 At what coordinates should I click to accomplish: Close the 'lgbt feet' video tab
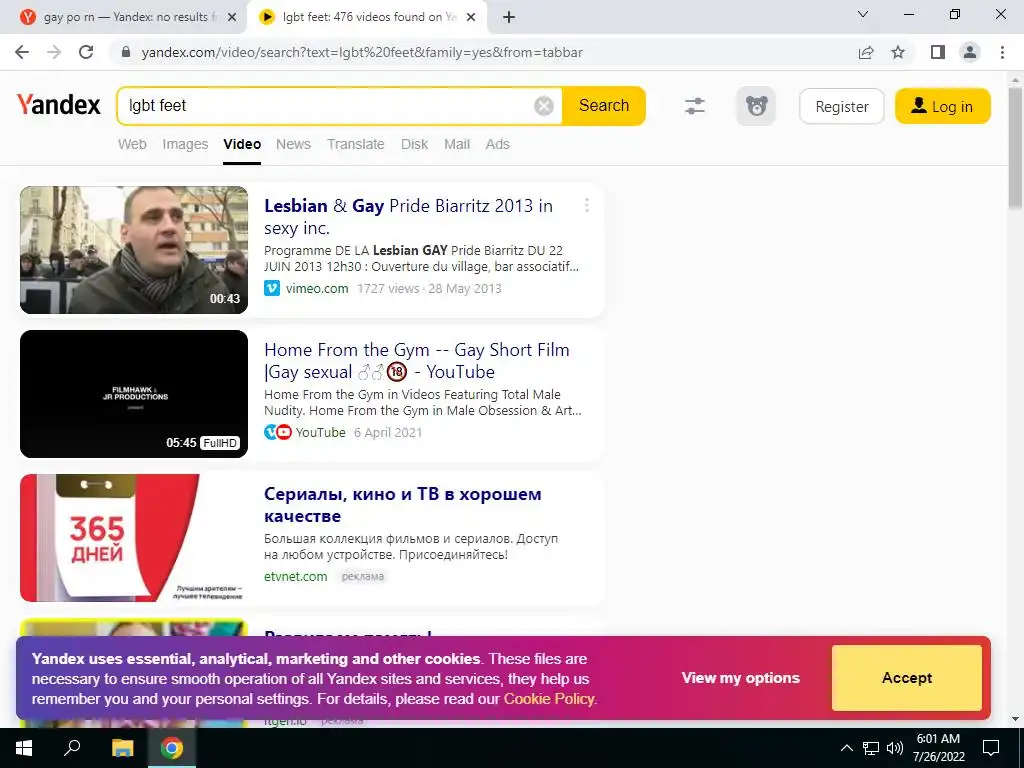pos(471,17)
